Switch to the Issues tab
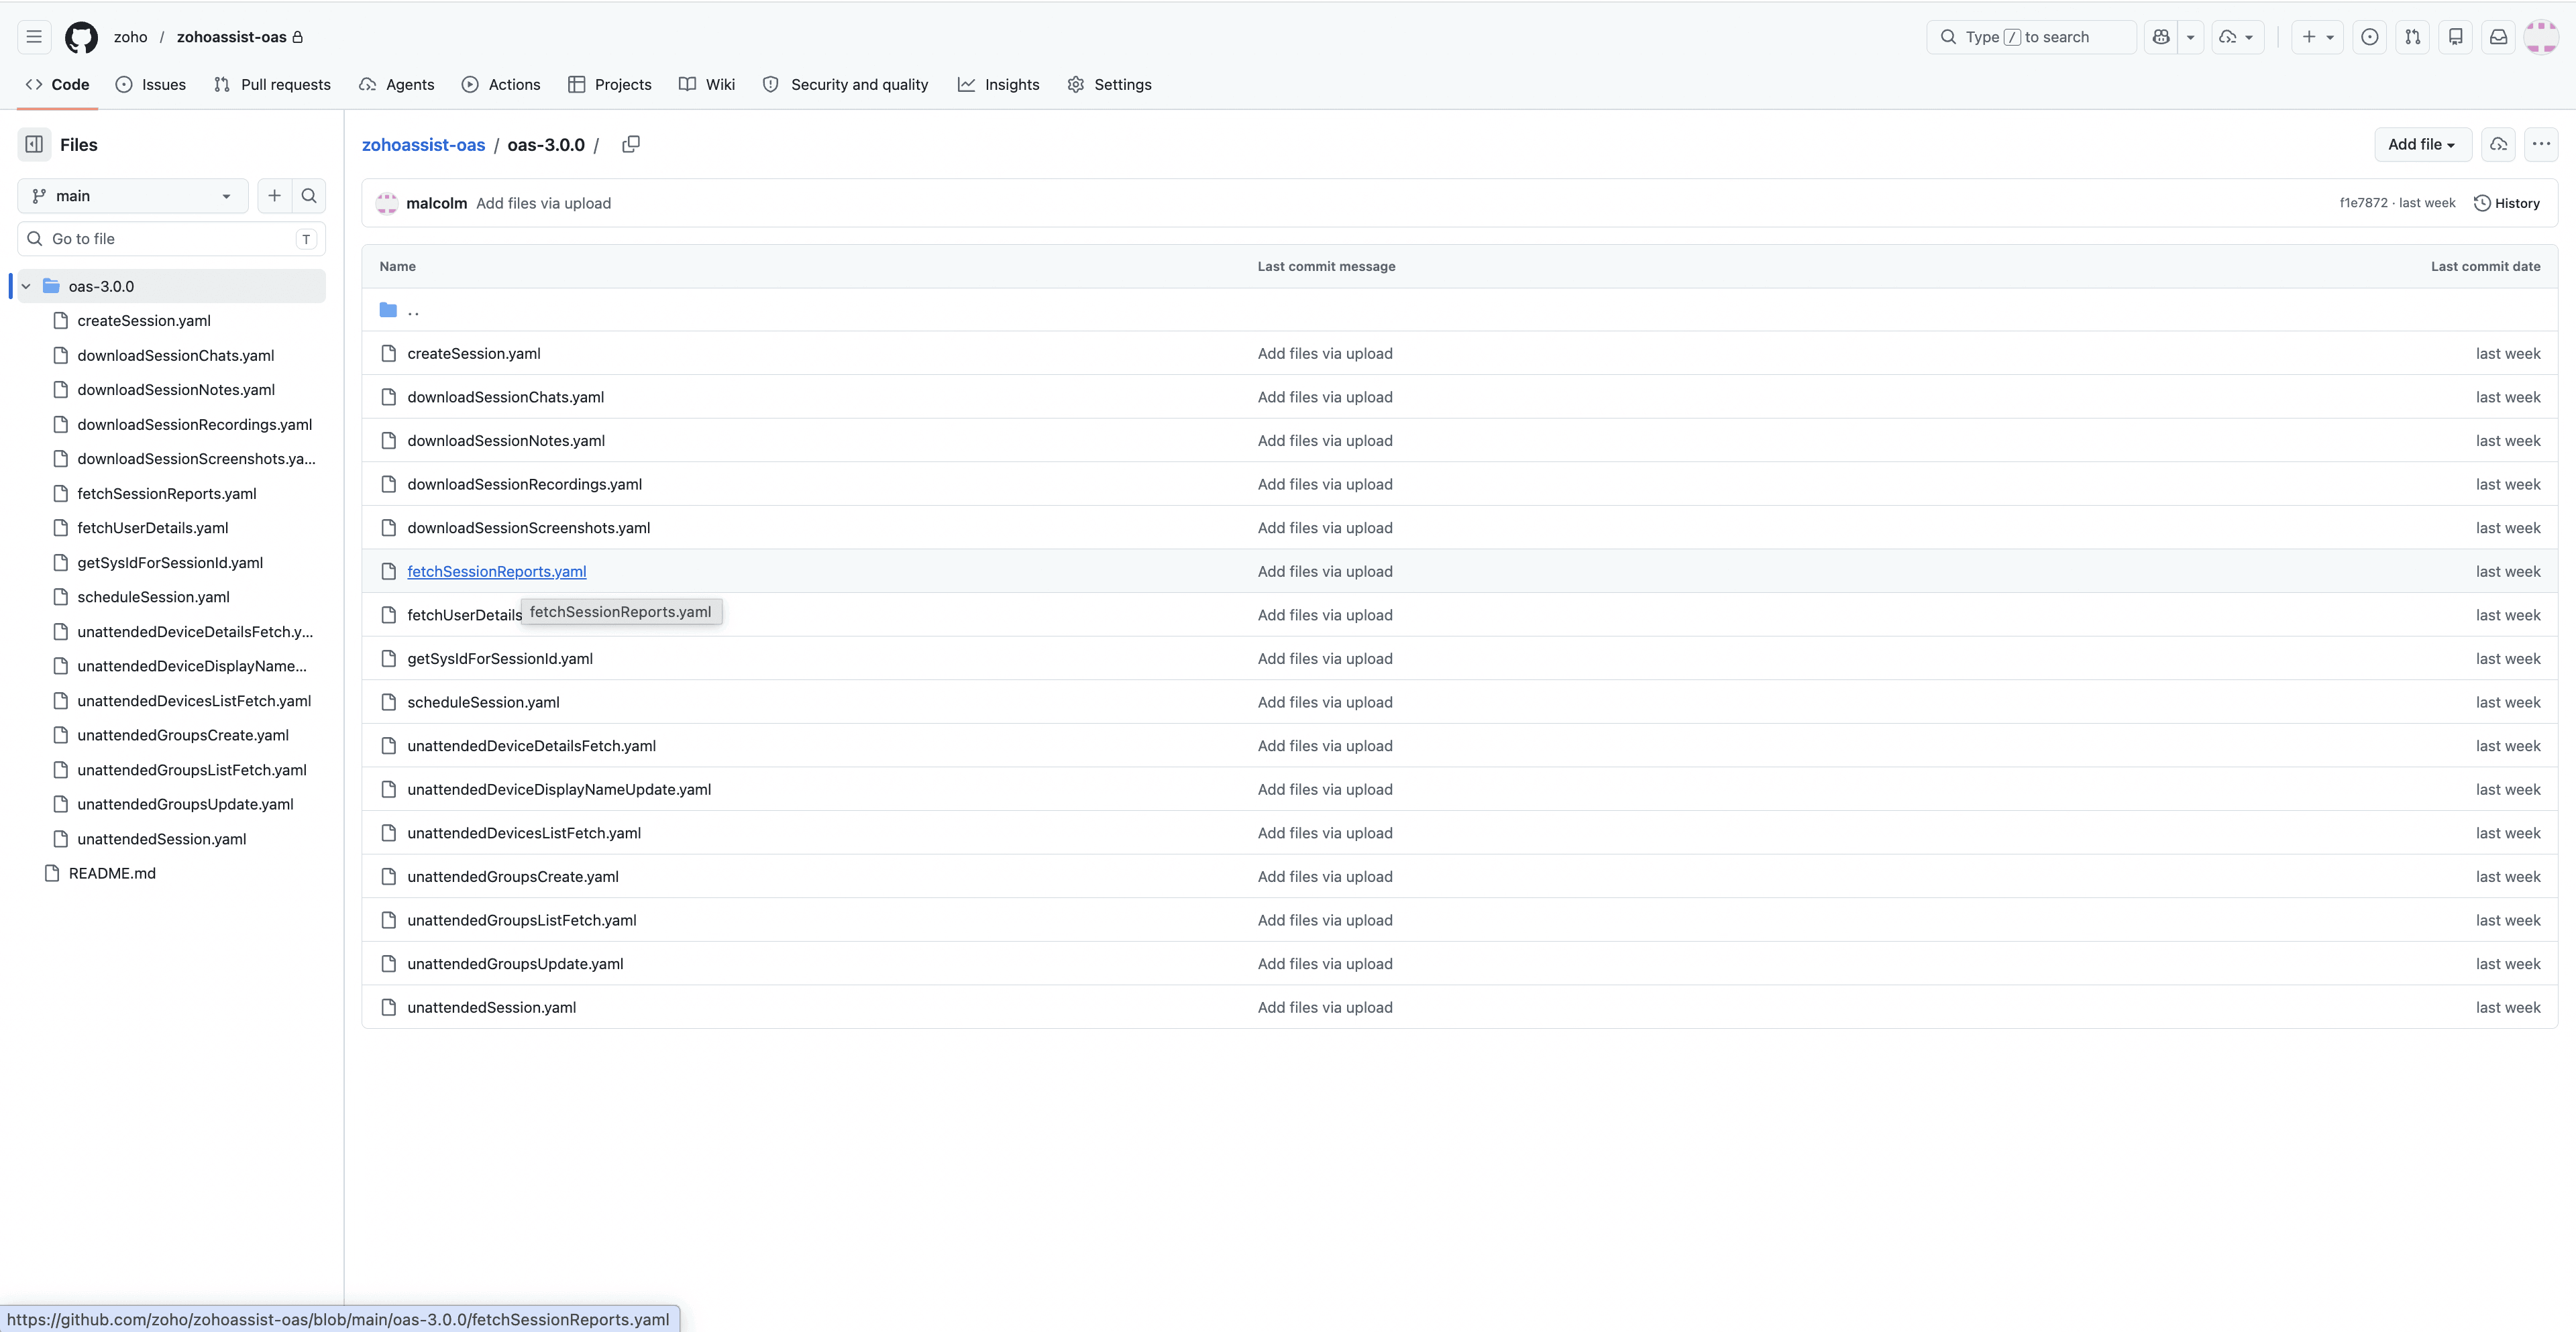The image size is (2576, 1332). tap(151, 84)
